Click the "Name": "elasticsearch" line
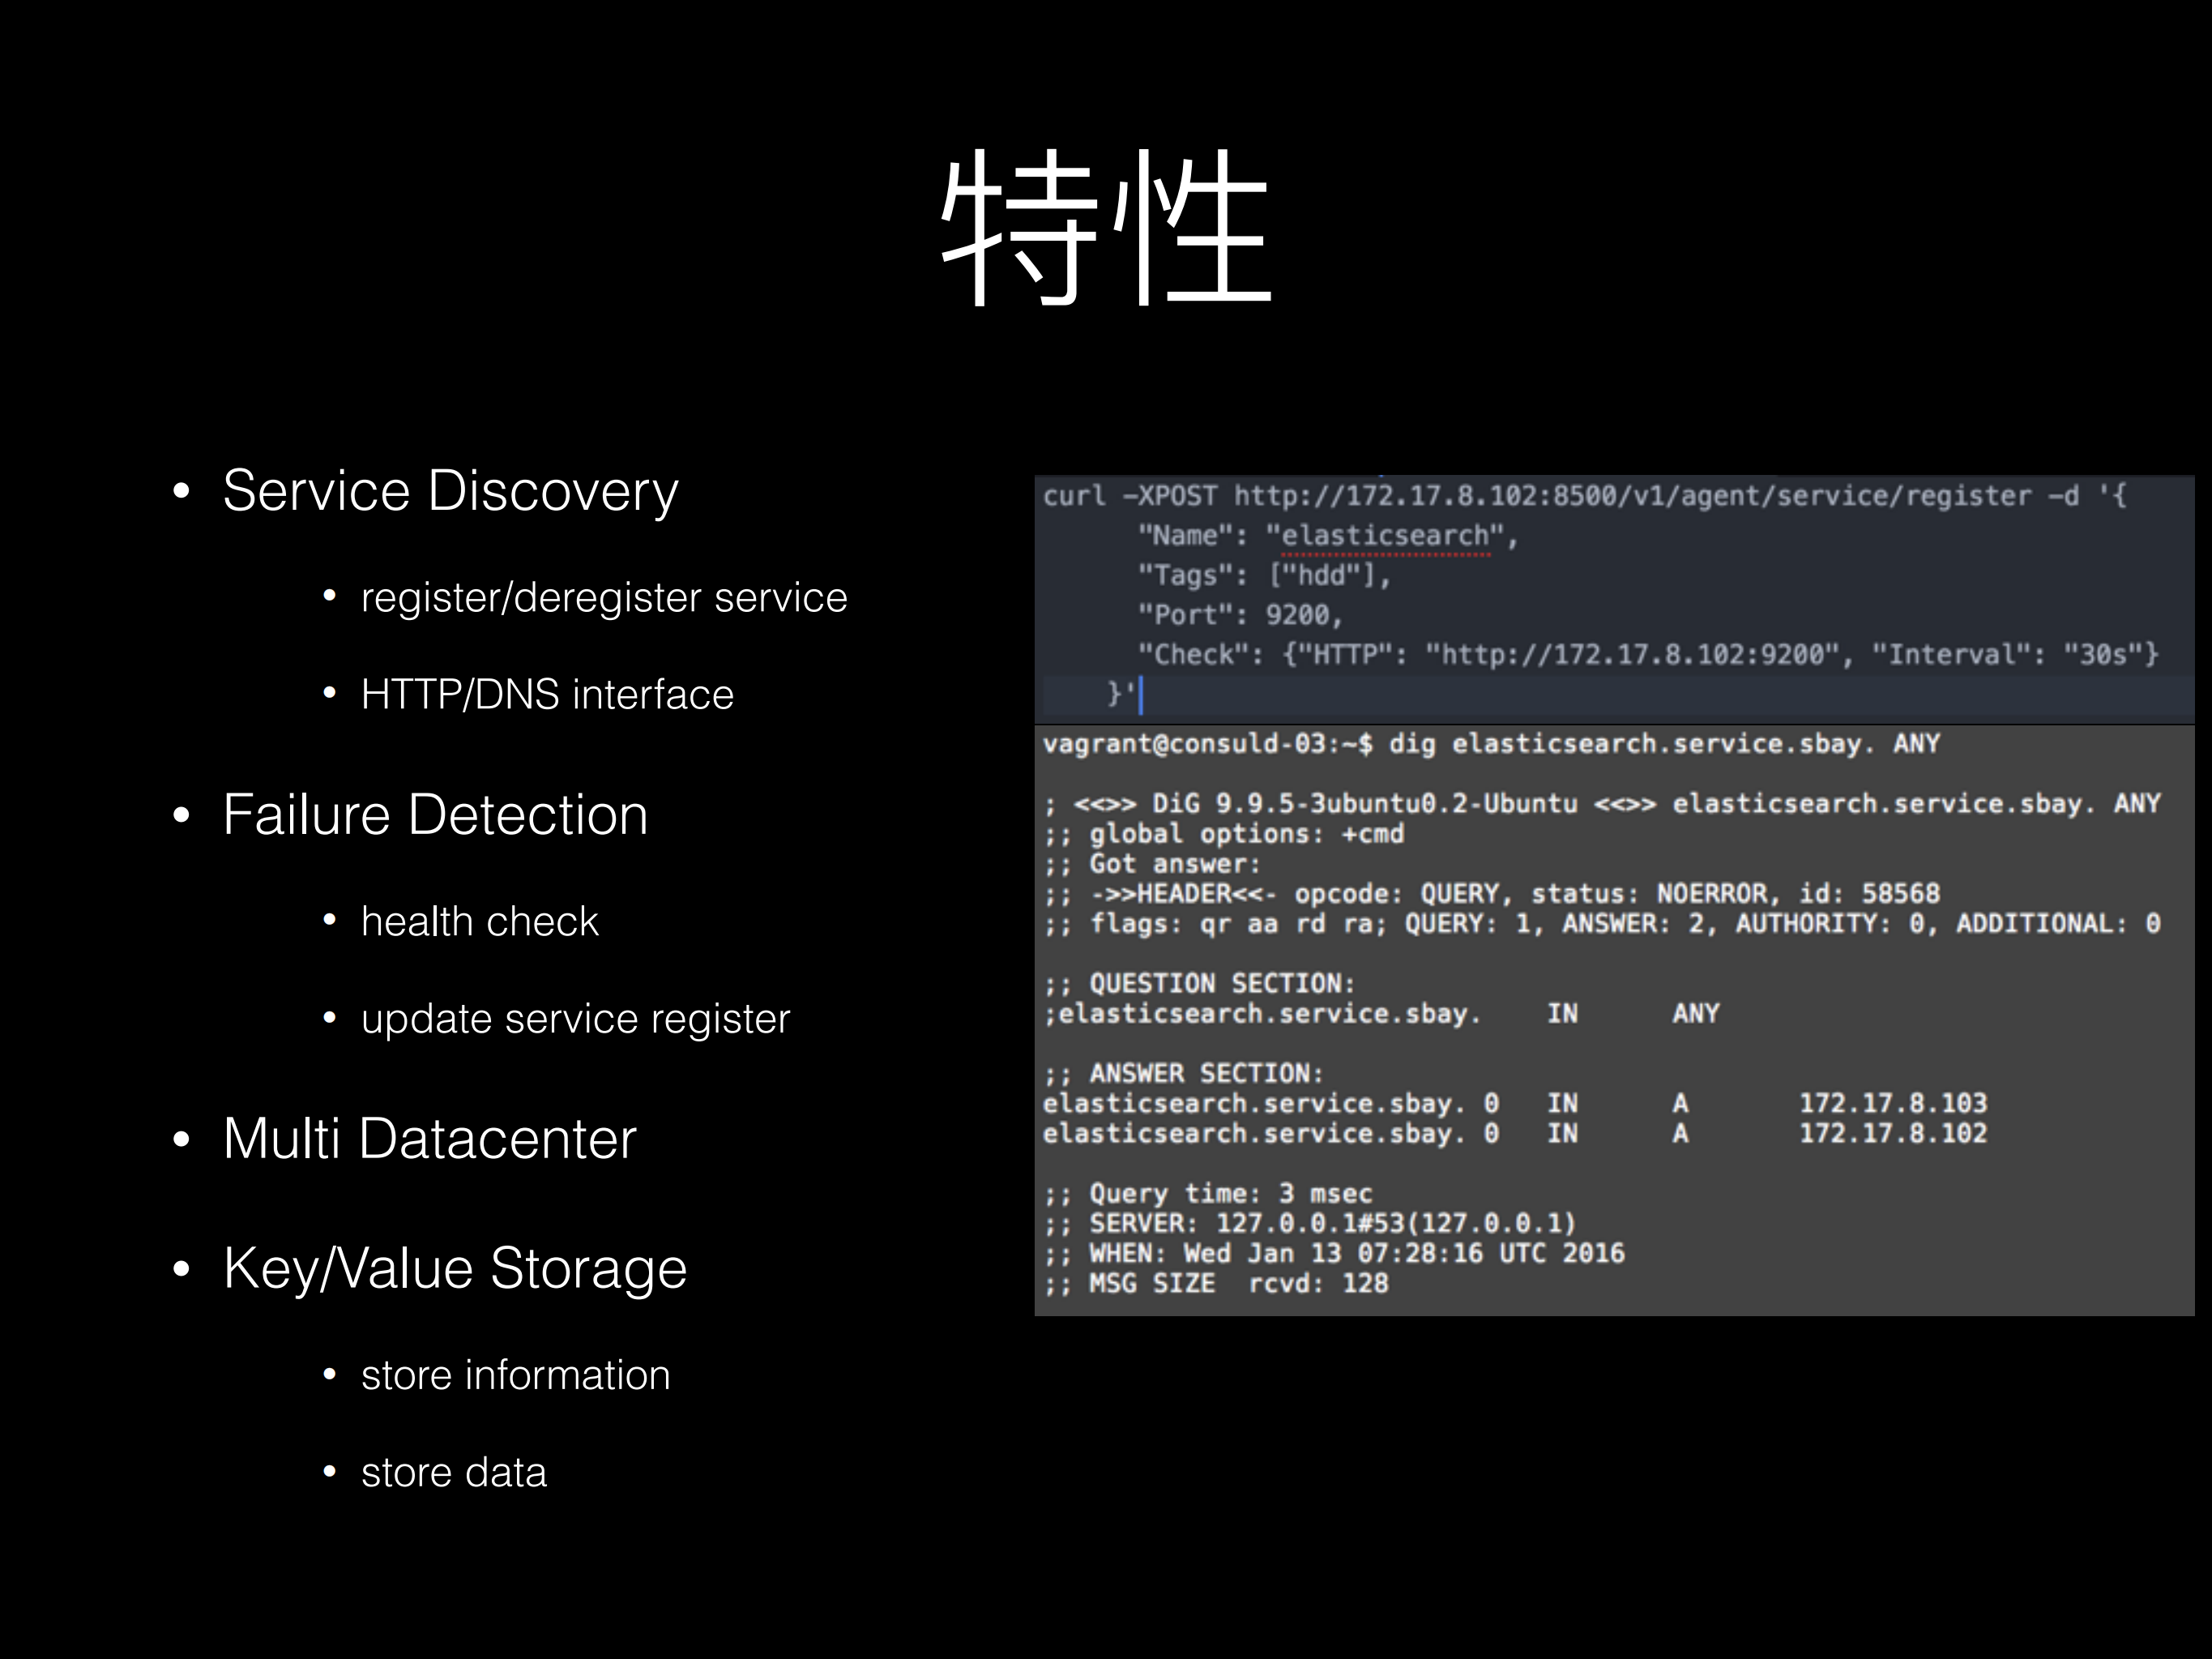Screen dimensions: 2212x1659 coord(1327,536)
